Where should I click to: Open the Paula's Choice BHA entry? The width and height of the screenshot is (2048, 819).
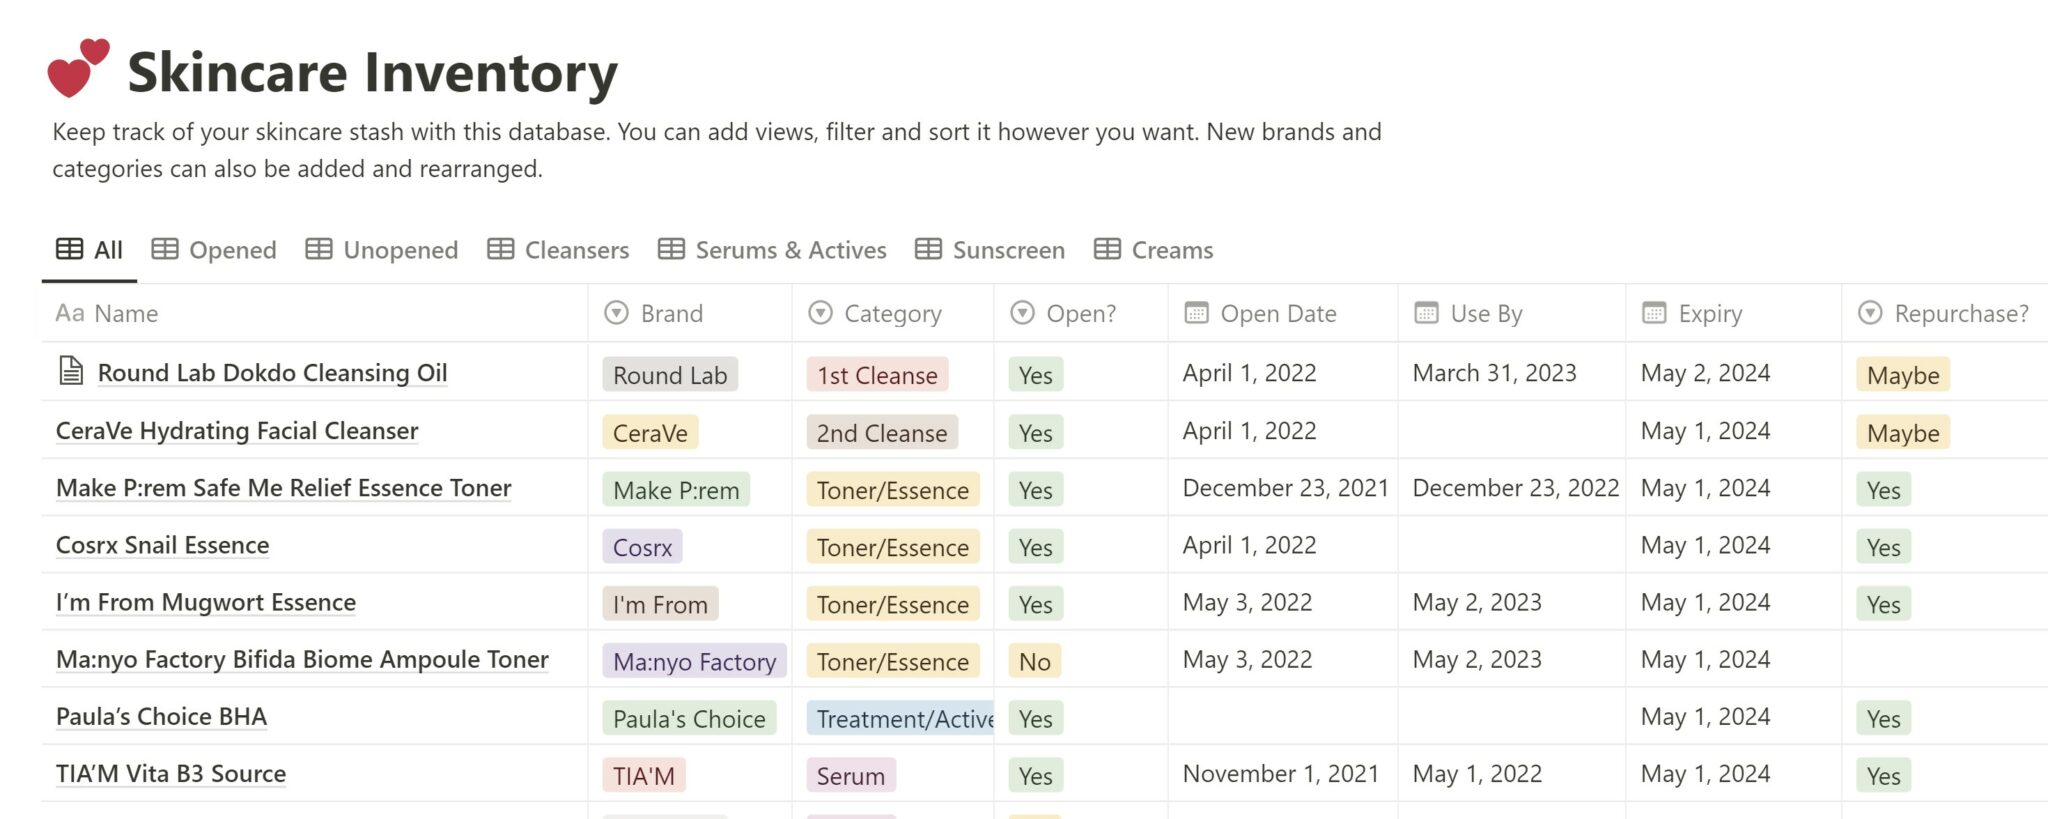tap(161, 717)
